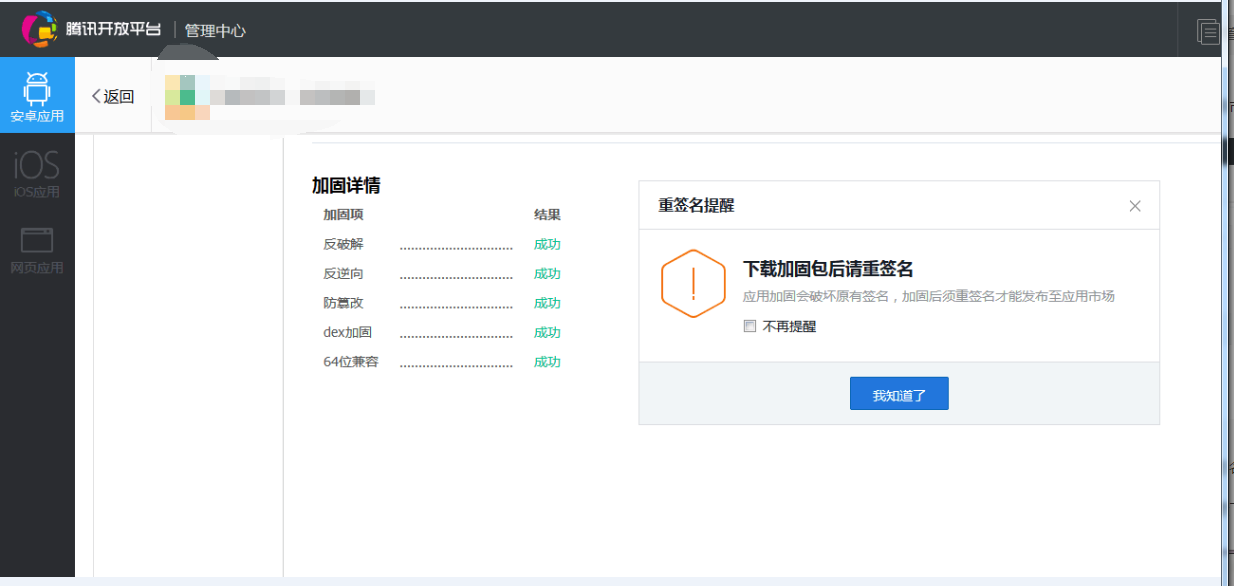Click the blurred app icon thumbnail

coord(187,97)
